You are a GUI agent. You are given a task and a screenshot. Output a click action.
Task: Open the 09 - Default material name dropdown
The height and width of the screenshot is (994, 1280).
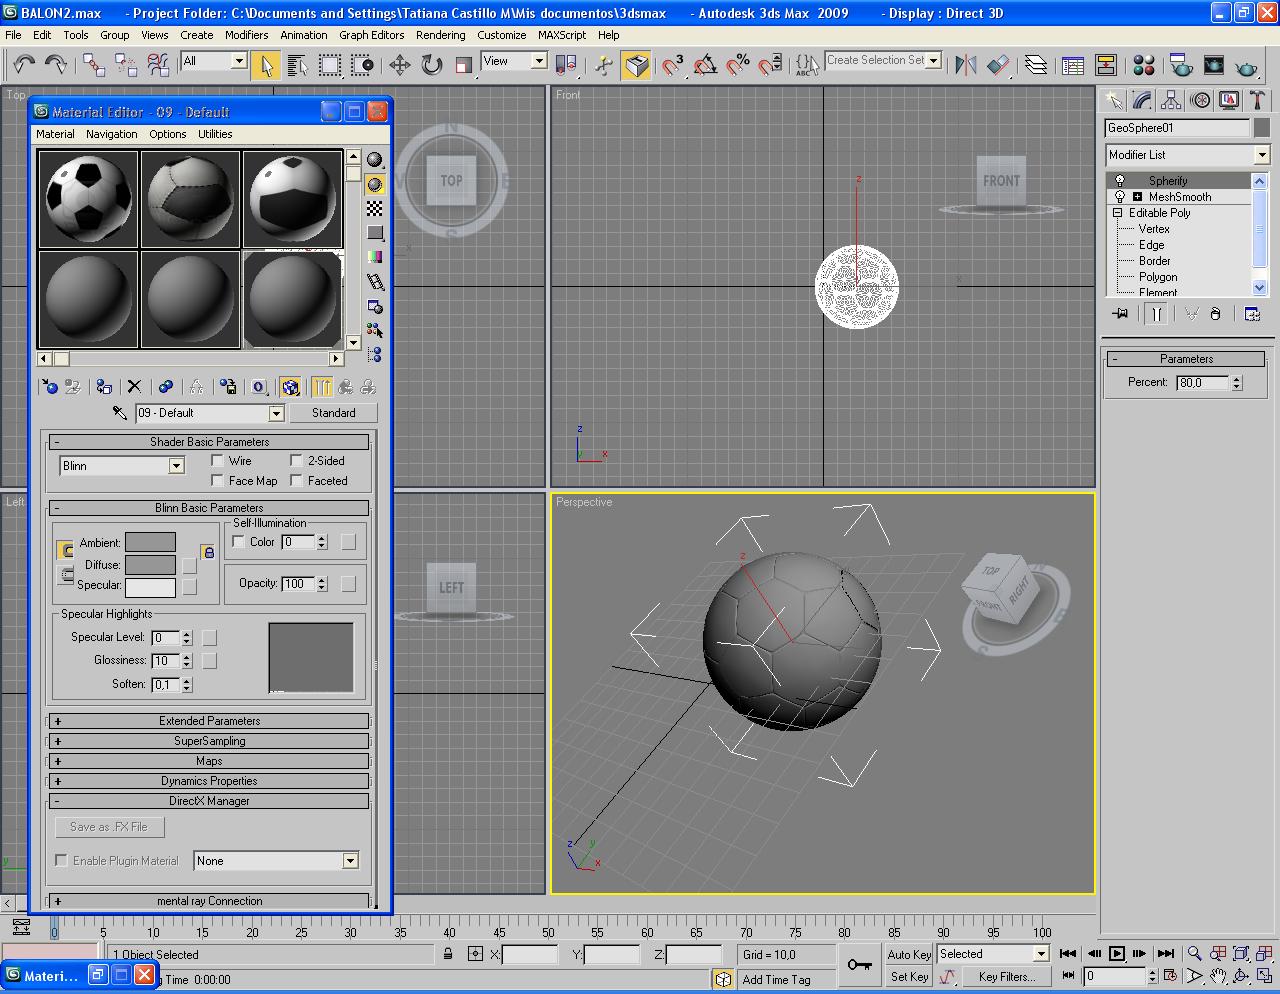click(x=276, y=413)
